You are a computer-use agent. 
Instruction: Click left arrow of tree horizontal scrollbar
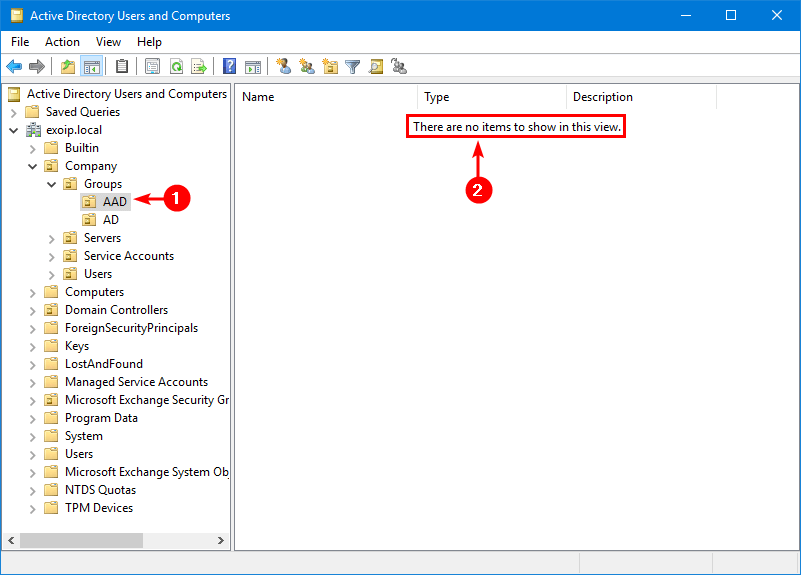[11, 540]
